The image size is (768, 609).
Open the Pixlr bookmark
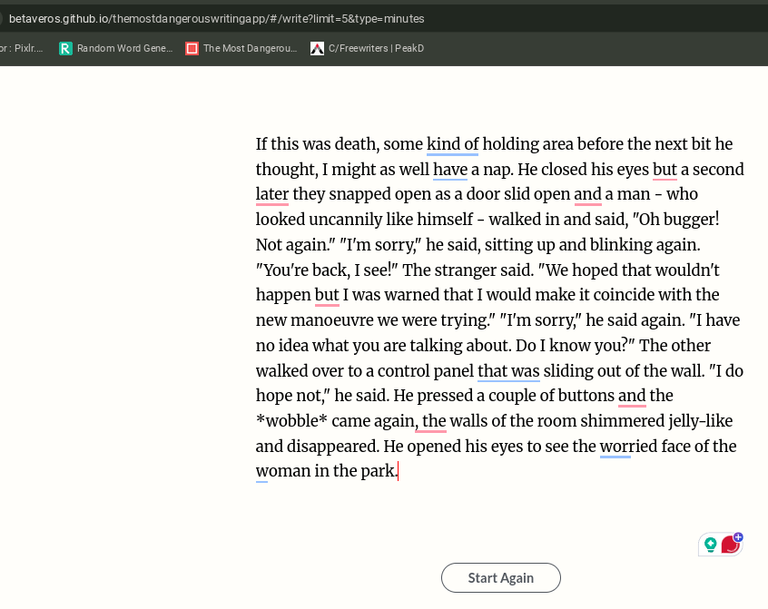[x=22, y=48]
